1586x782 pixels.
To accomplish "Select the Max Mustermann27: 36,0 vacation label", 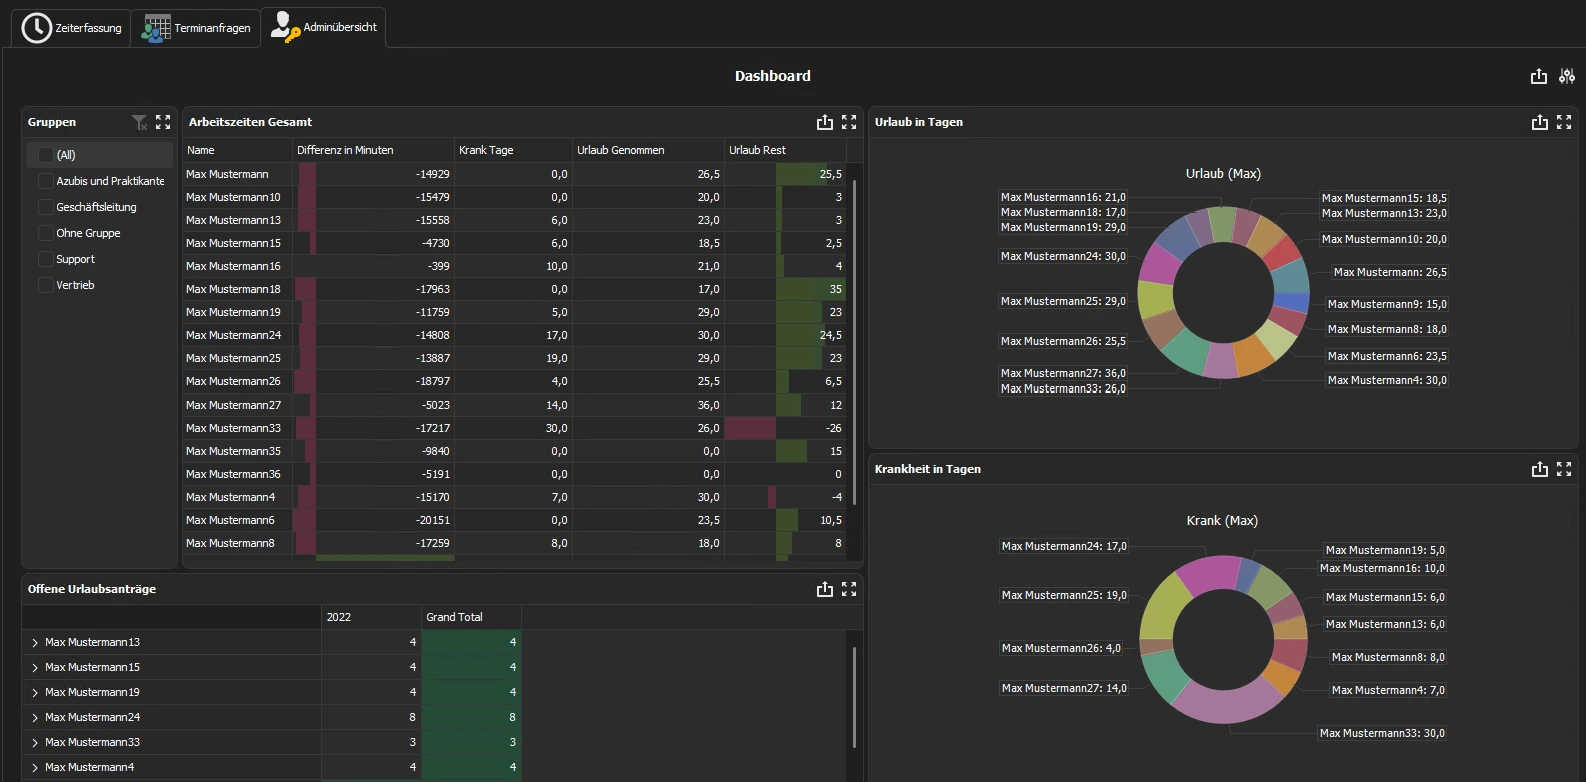I will click(1063, 373).
